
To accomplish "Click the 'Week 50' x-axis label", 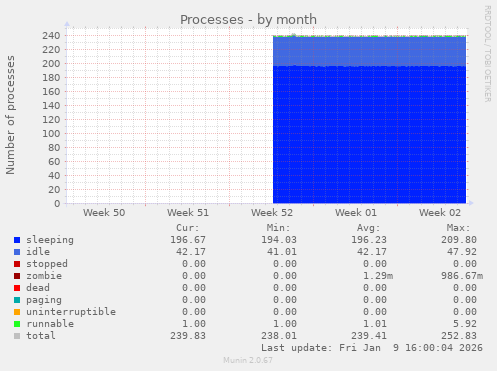I will (x=104, y=213).
